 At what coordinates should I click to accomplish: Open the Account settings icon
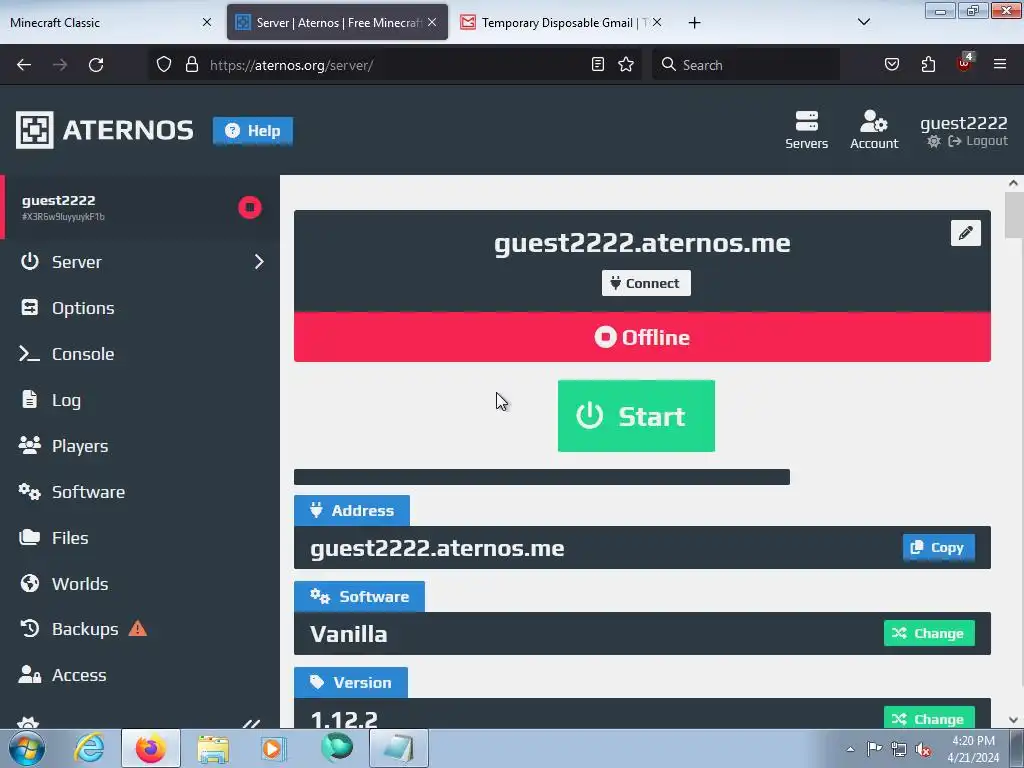click(x=874, y=130)
